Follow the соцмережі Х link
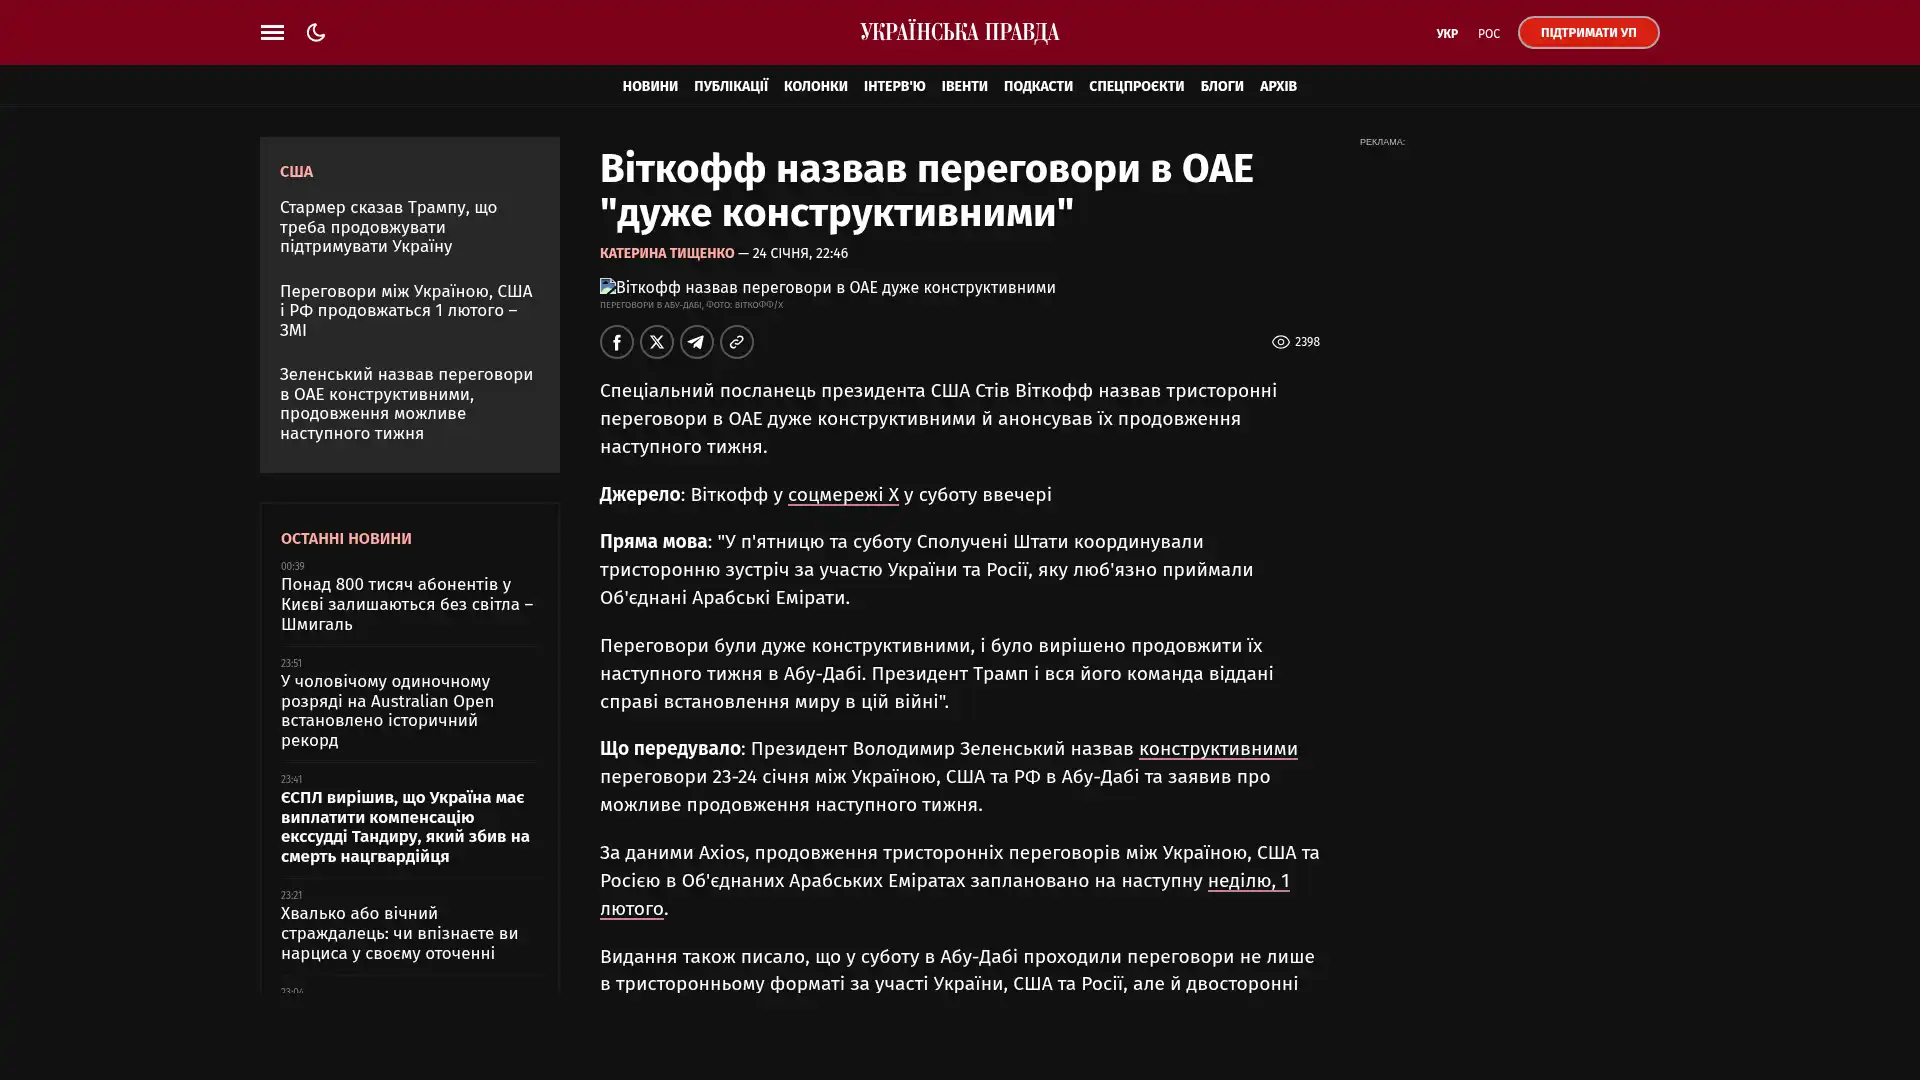 click(843, 495)
